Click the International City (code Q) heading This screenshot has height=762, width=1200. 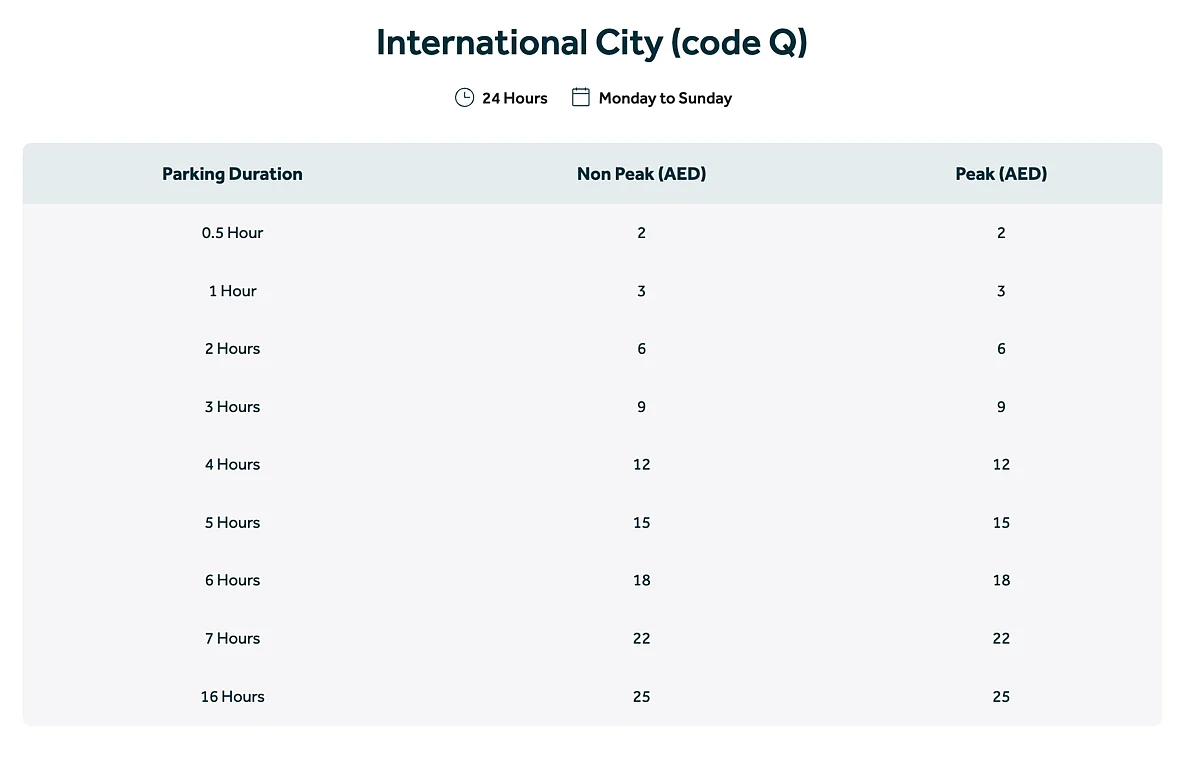(x=591, y=43)
